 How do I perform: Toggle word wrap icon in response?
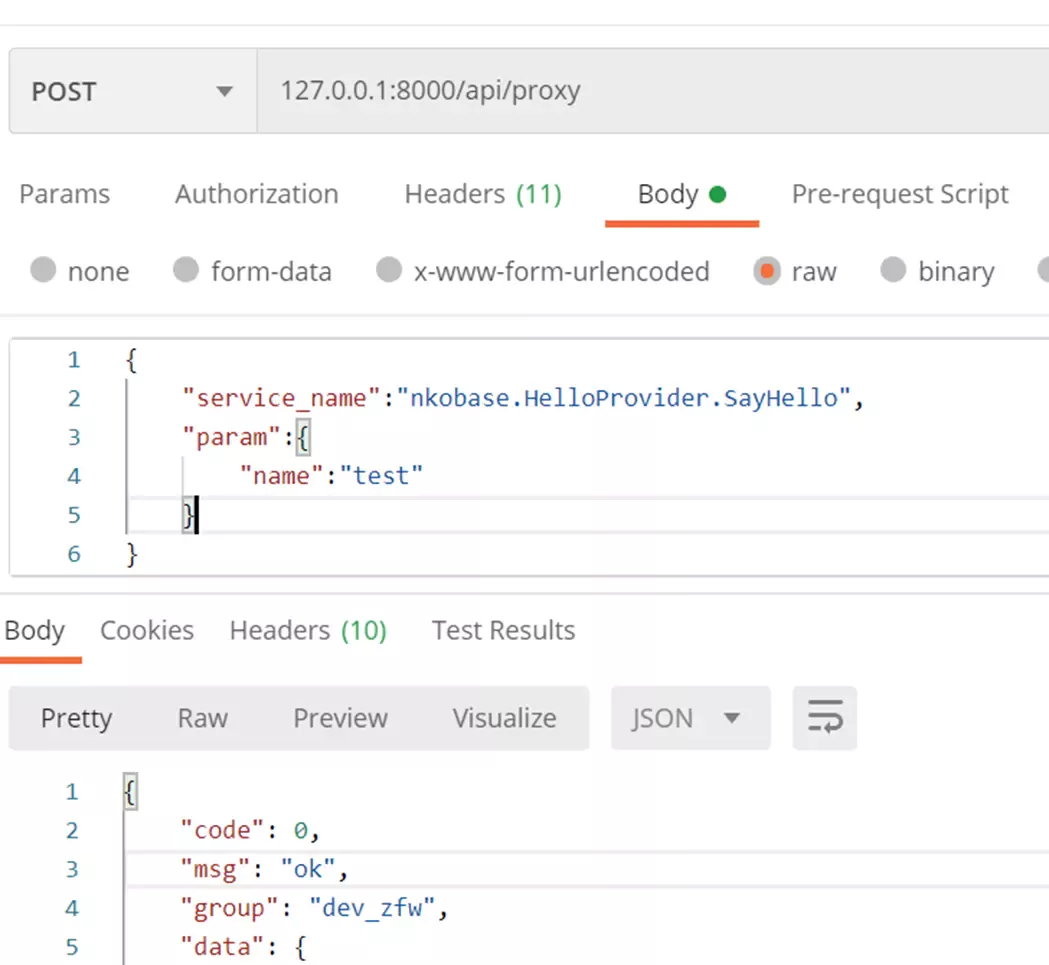click(x=824, y=717)
